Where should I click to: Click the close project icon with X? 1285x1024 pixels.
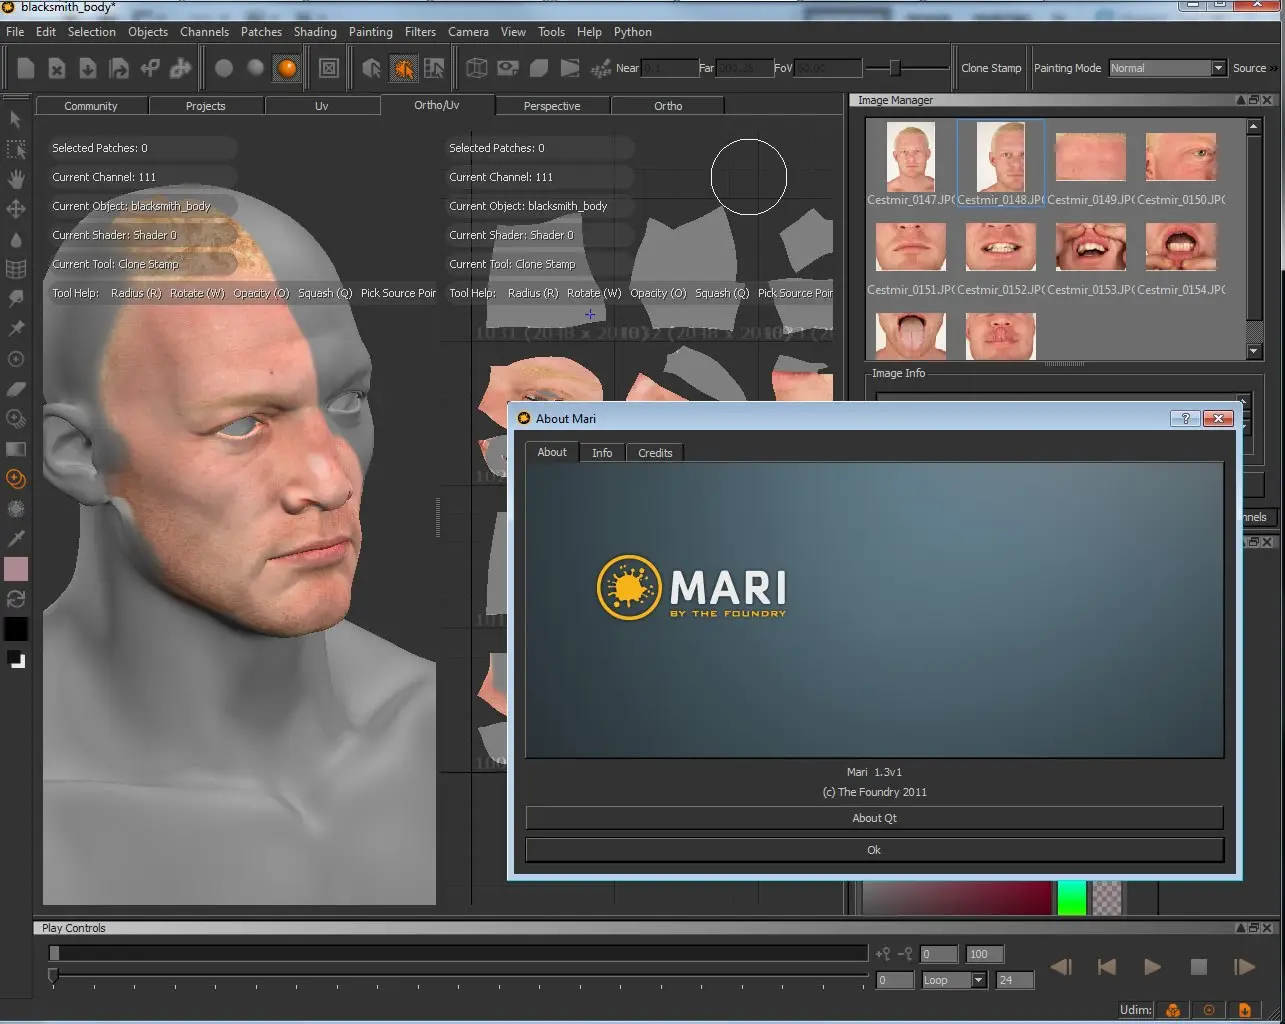click(57, 68)
